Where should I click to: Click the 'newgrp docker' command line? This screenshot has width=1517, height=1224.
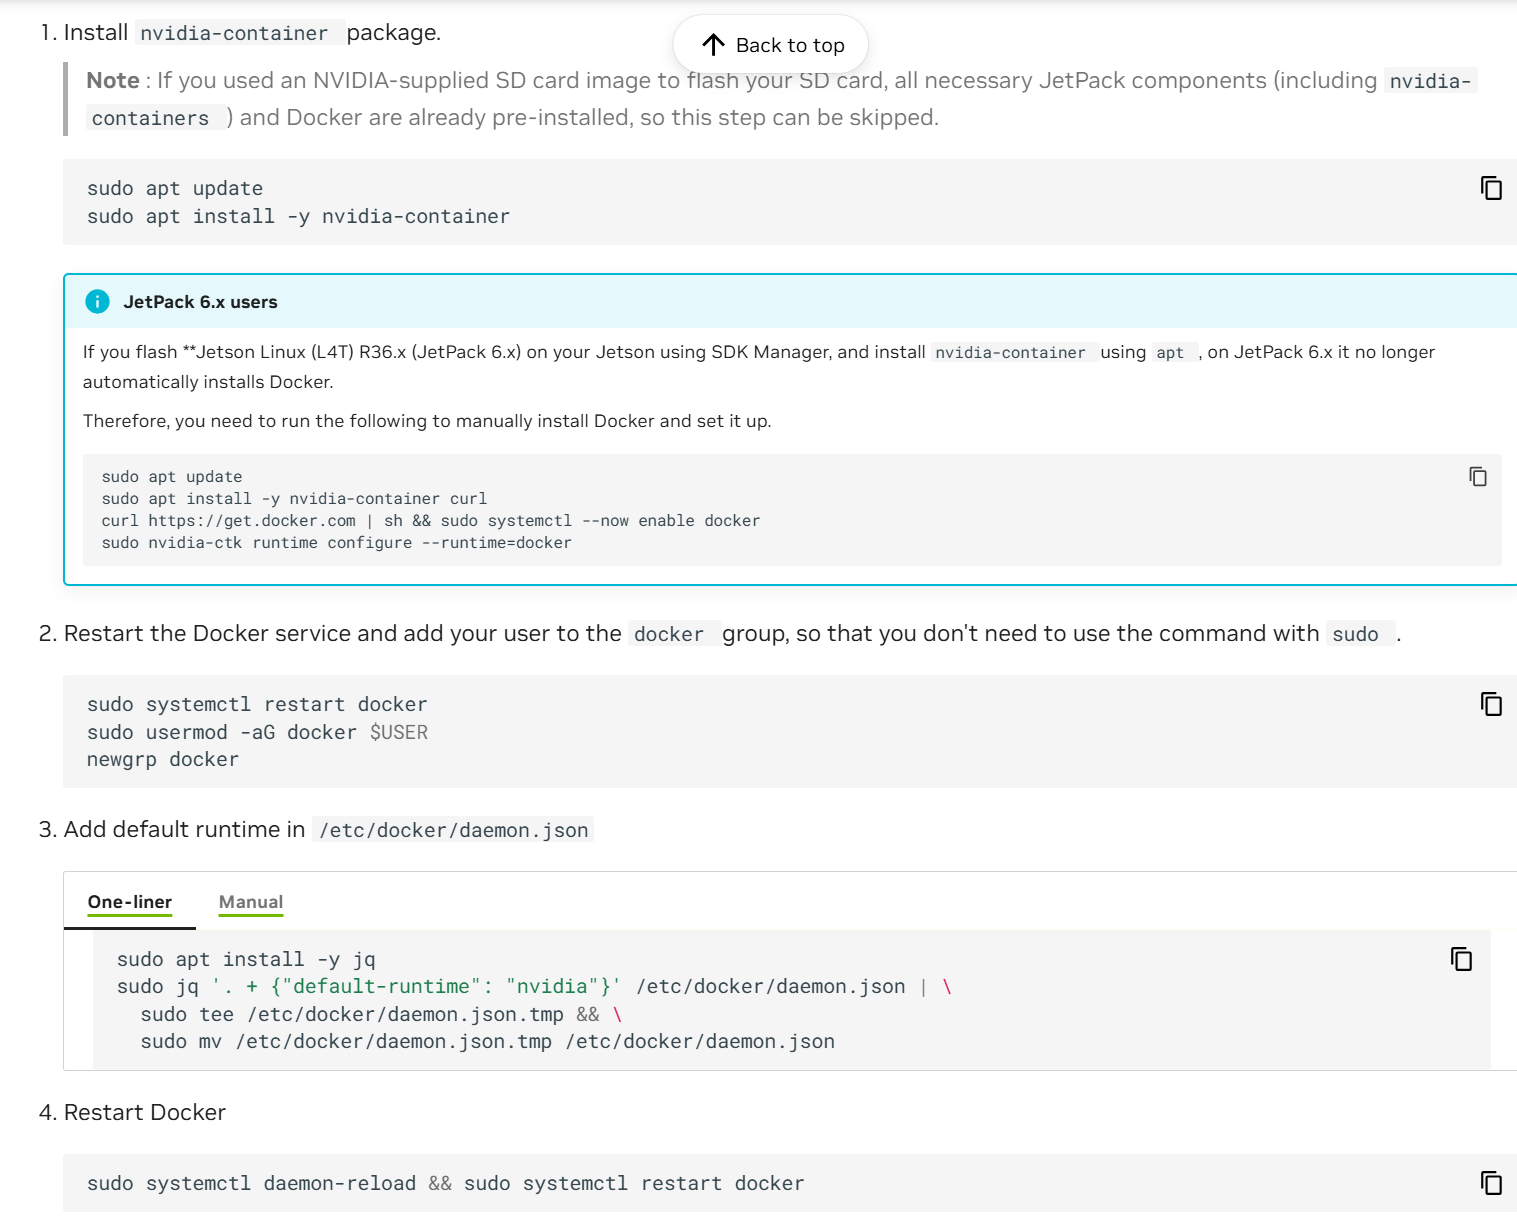tap(162, 760)
